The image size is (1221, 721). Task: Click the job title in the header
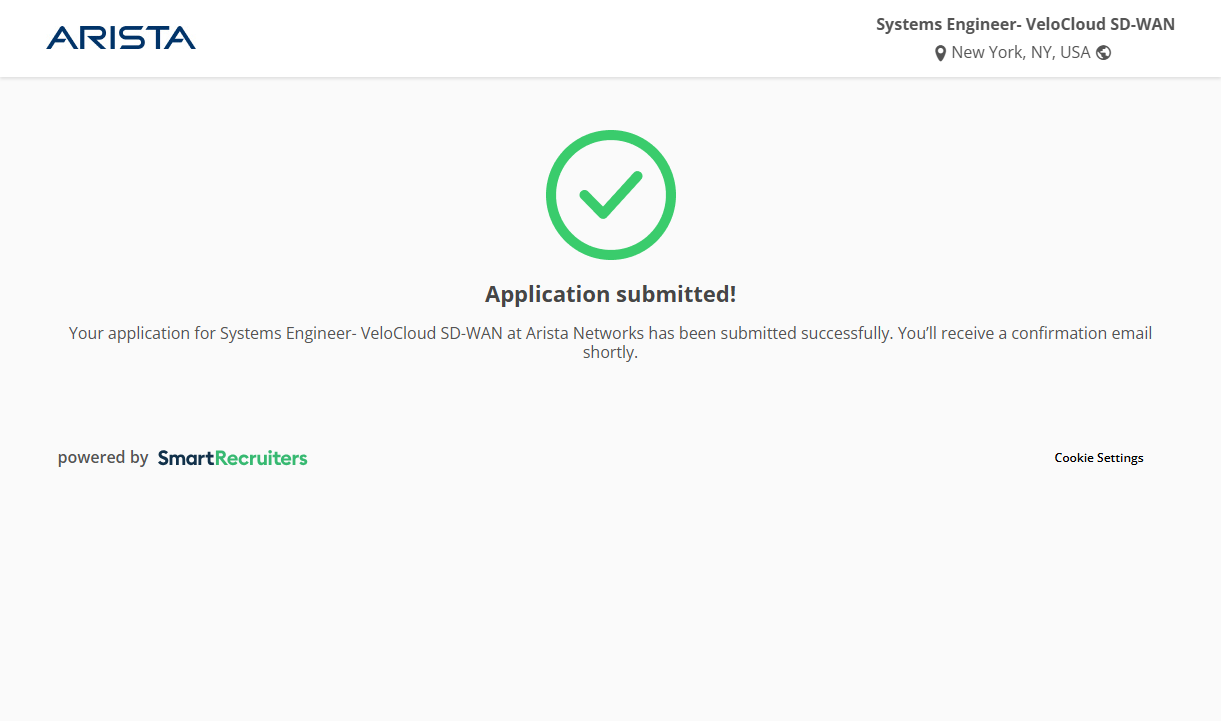pos(1025,24)
